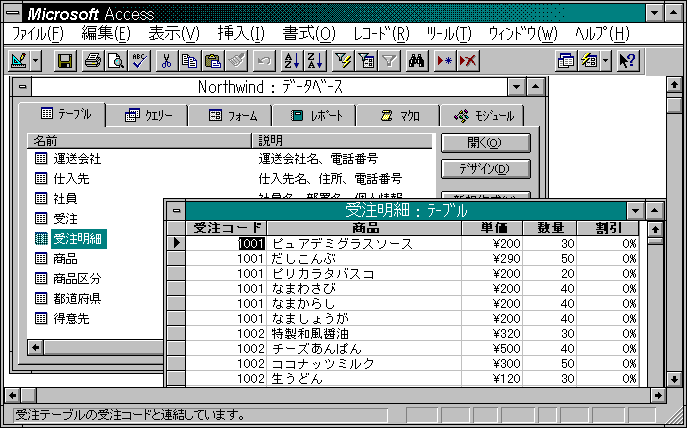The height and width of the screenshot is (428, 687).
Task: Open the レコード(R) menu
Action: pyautogui.click(x=381, y=34)
